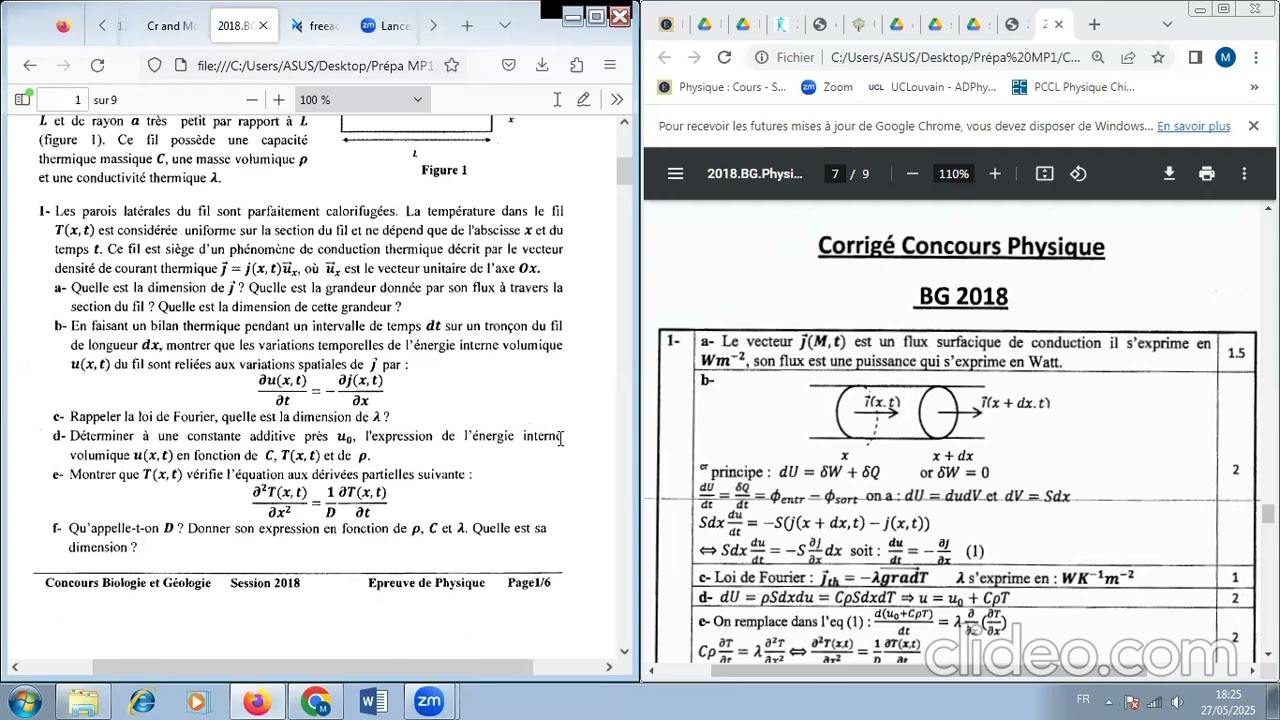1280x720 pixels.
Task: Show earlier Firefox tabs with the left arrow
Action: (102, 26)
